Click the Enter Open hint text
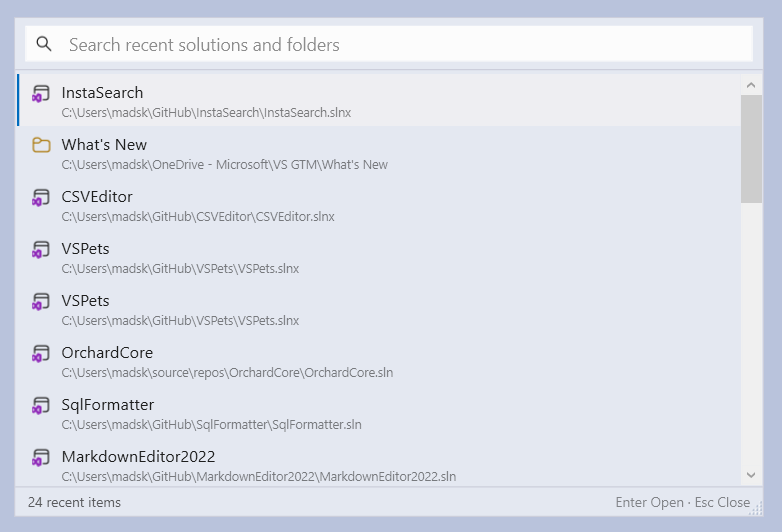Image resolution: width=782 pixels, height=532 pixels. pyautogui.click(x=648, y=502)
